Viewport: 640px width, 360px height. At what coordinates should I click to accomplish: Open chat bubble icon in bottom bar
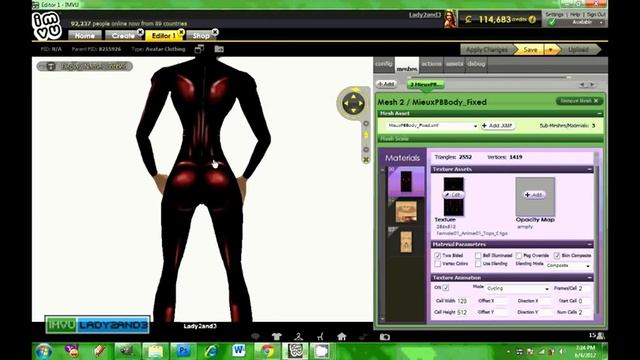pyautogui.click(x=256, y=336)
